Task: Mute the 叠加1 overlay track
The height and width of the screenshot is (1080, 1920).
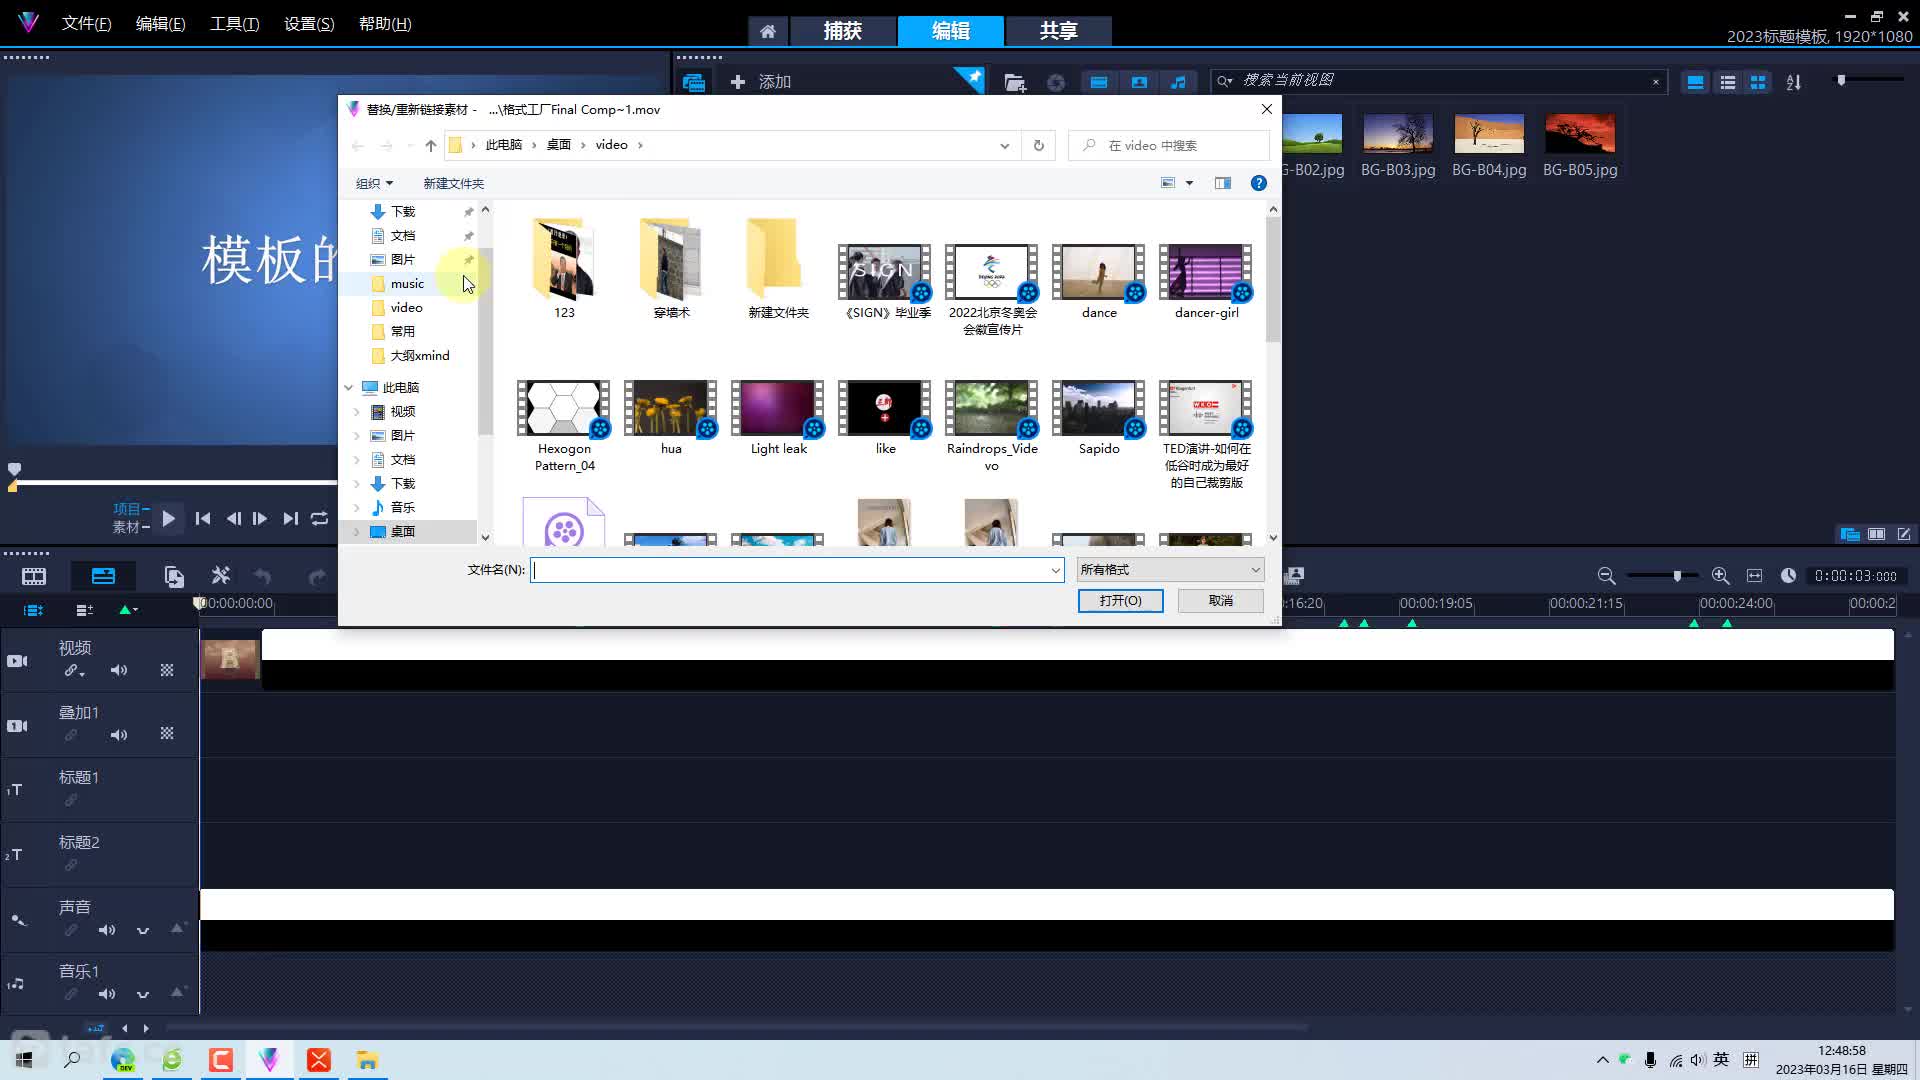Action: [x=119, y=735]
